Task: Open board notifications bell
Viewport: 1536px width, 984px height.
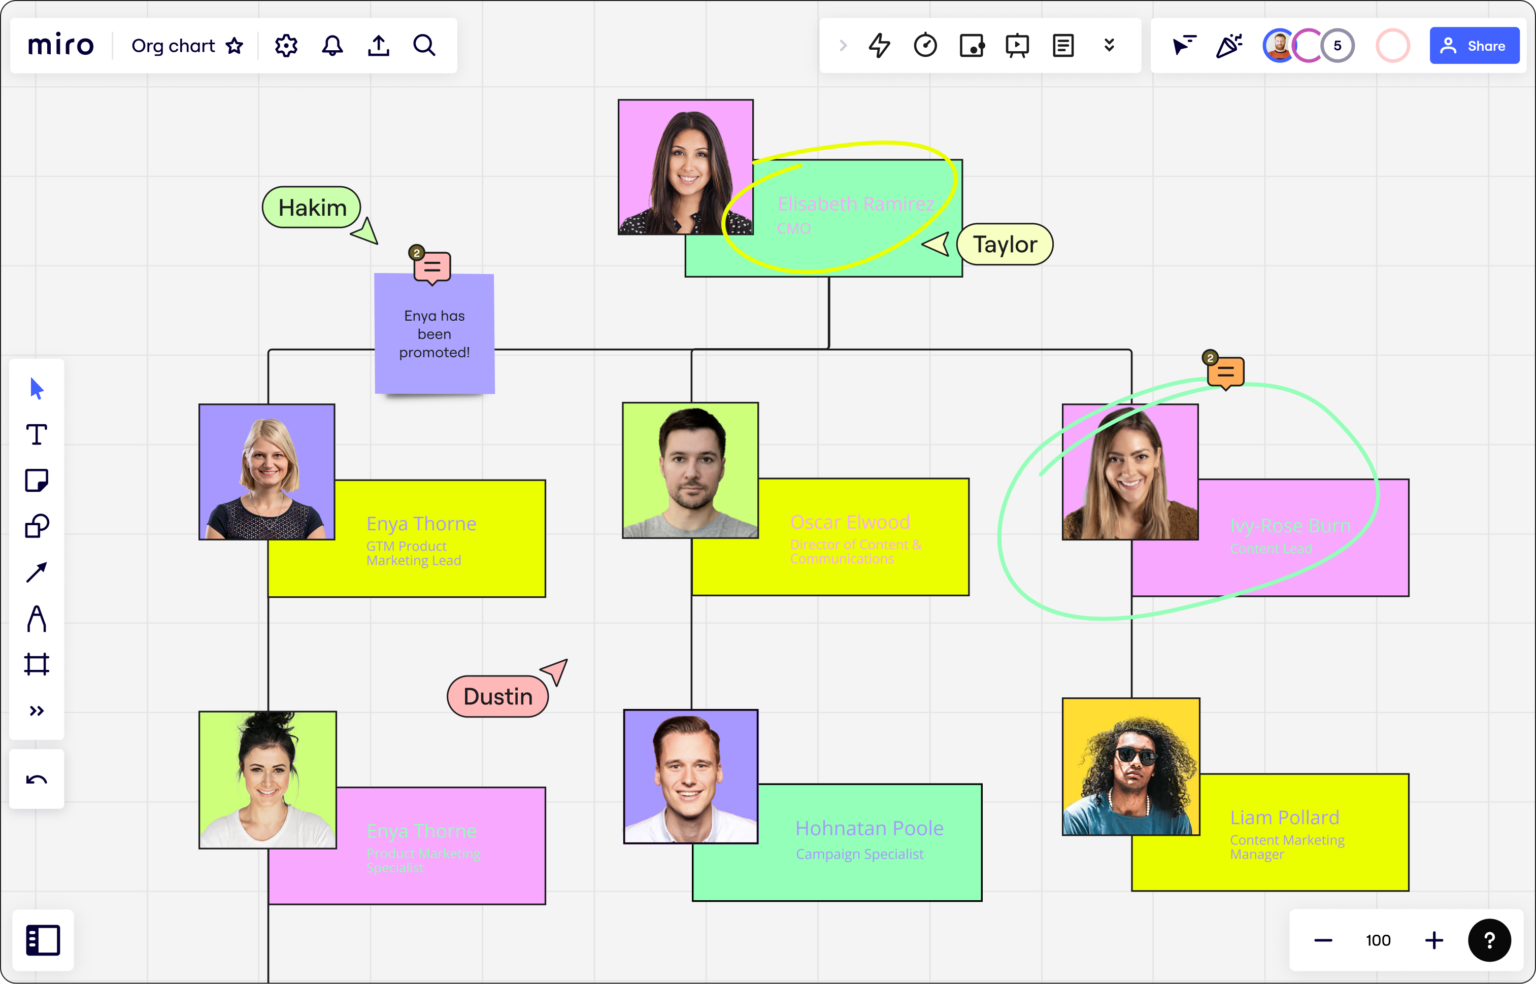Action: coord(331,45)
